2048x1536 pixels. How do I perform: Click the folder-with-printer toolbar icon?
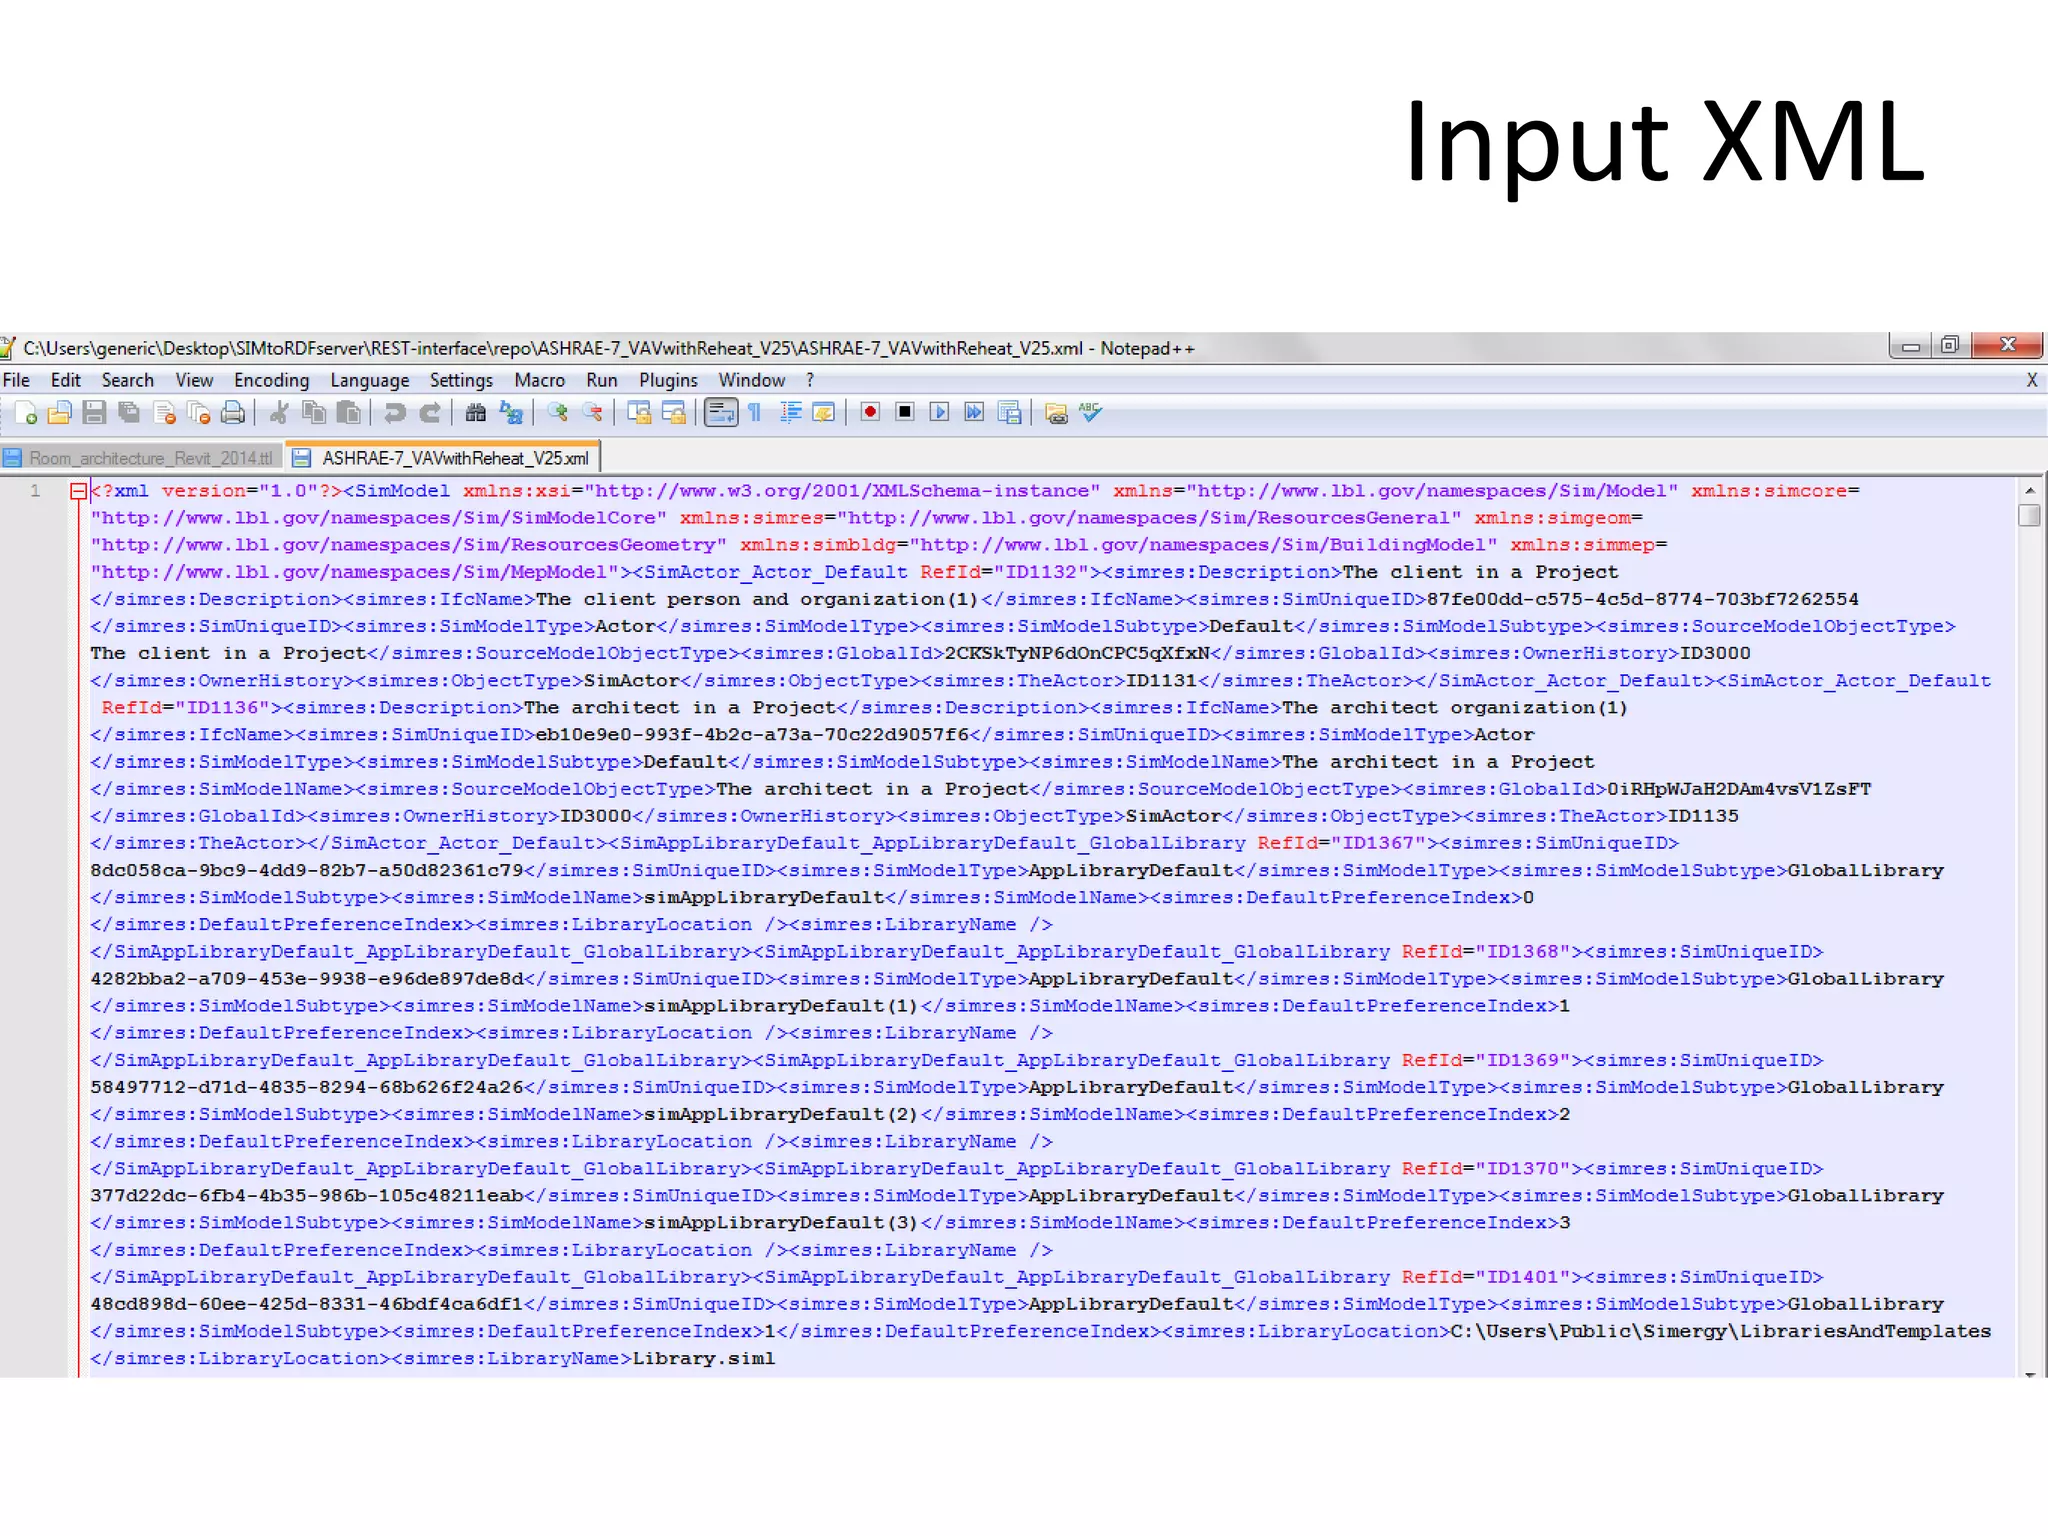tap(1056, 412)
